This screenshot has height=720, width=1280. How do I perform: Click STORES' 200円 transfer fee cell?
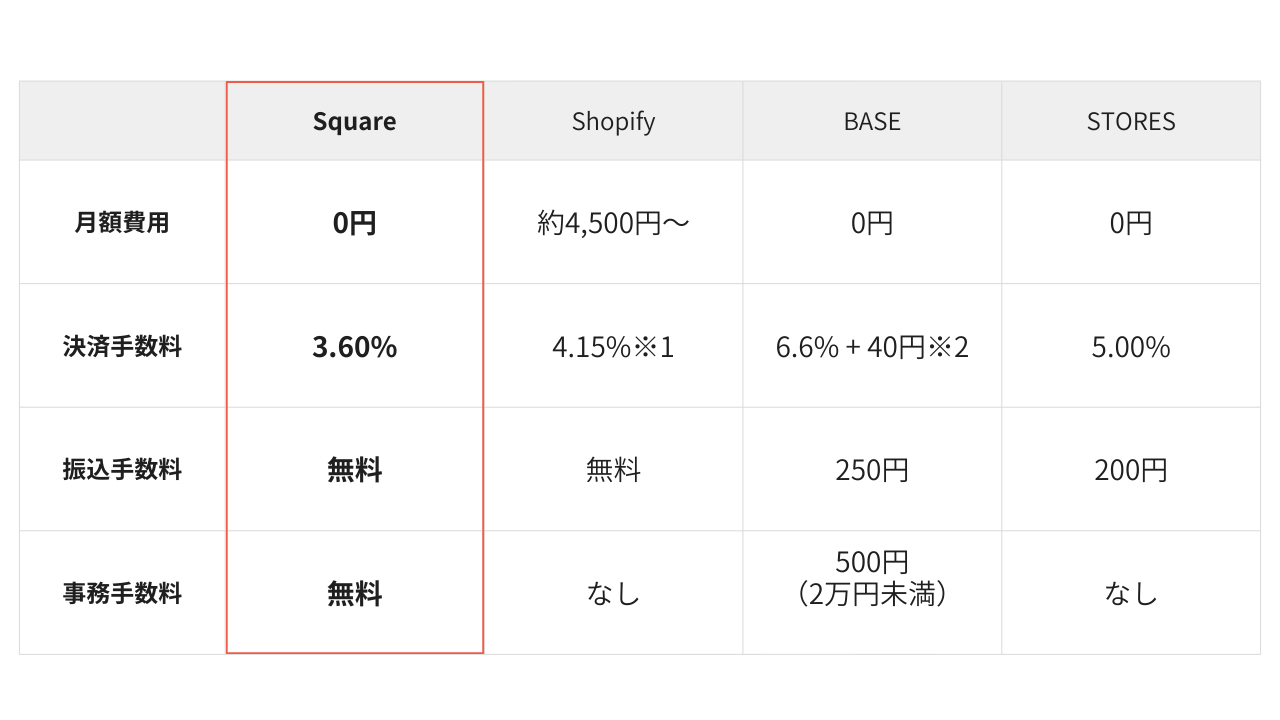tap(1131, 470)
